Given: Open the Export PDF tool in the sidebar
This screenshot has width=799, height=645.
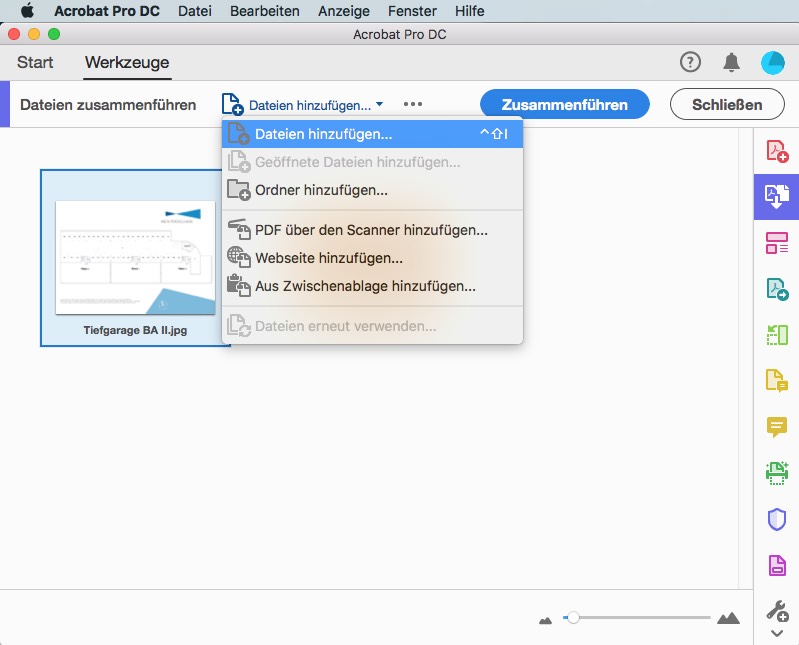Looking at the screenshot, I should [777, 289].
